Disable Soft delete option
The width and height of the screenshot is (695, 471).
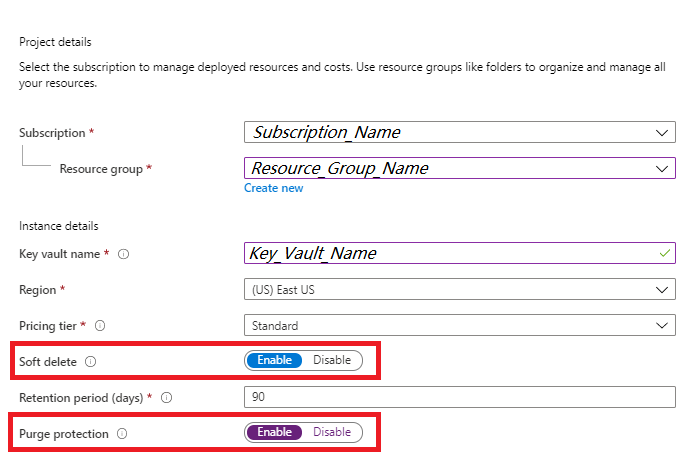(x=332, y=360)
